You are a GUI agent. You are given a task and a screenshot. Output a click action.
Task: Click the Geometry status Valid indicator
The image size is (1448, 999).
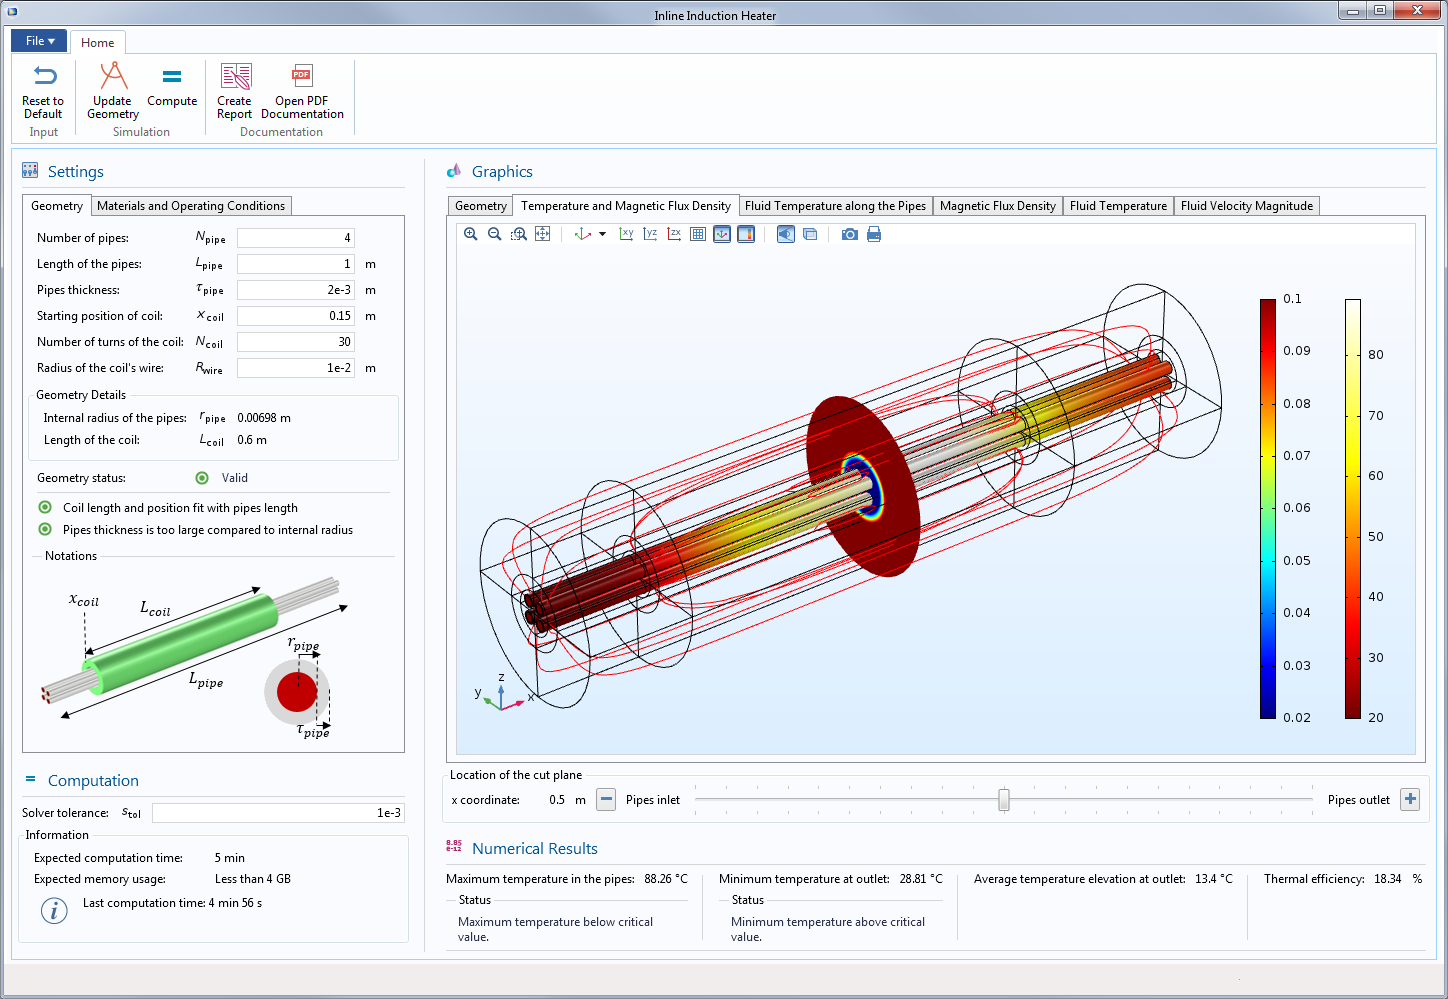(x=202, y=478)
